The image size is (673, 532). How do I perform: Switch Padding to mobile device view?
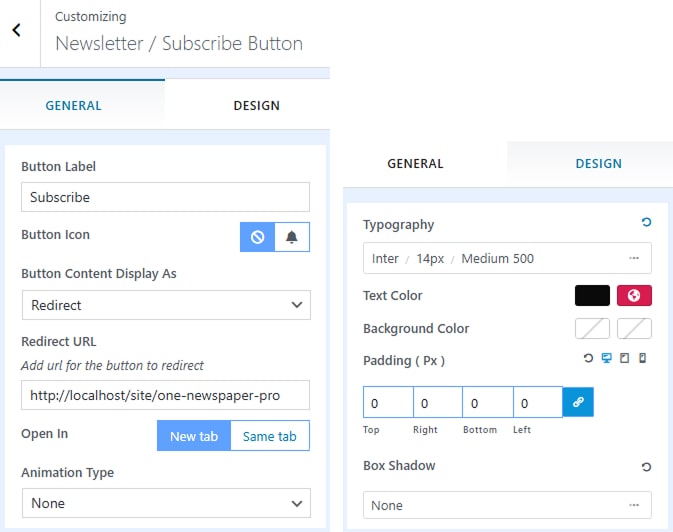[x=642, y=359]
